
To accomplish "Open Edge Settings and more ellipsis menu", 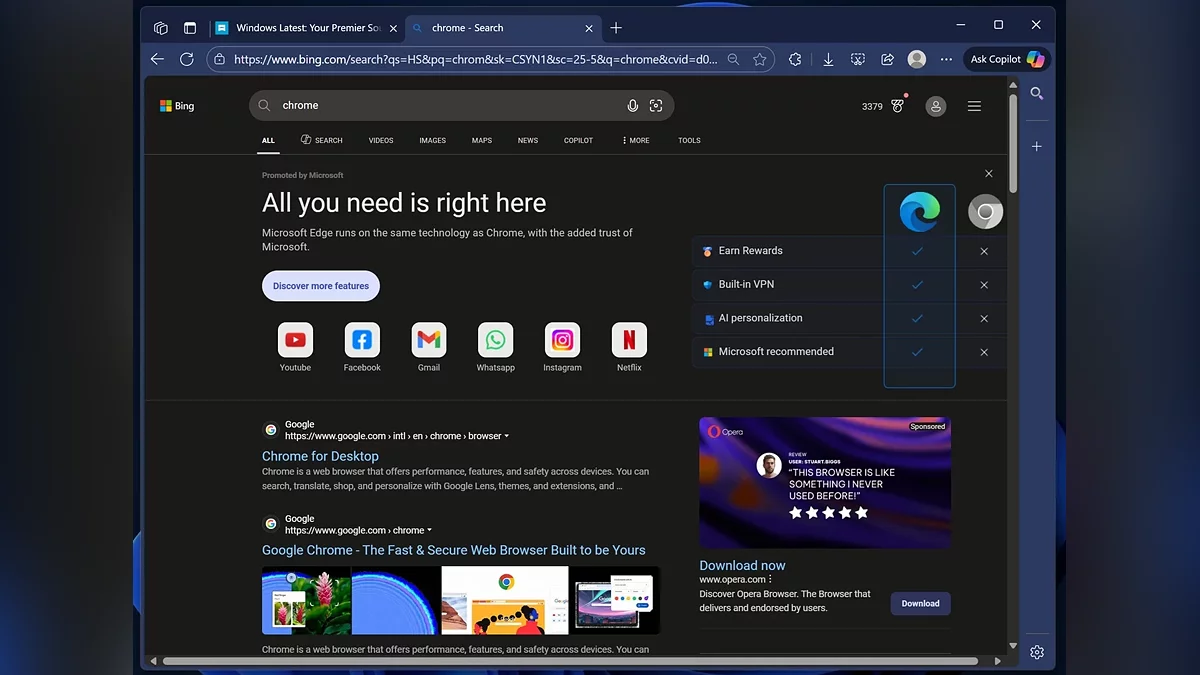I will click(946, 60).
